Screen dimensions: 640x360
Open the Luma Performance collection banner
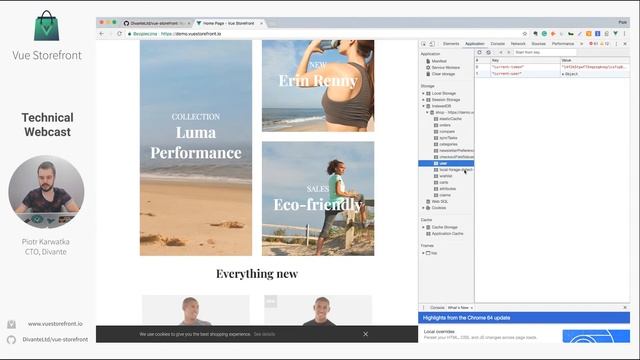[x=196, y=148]
